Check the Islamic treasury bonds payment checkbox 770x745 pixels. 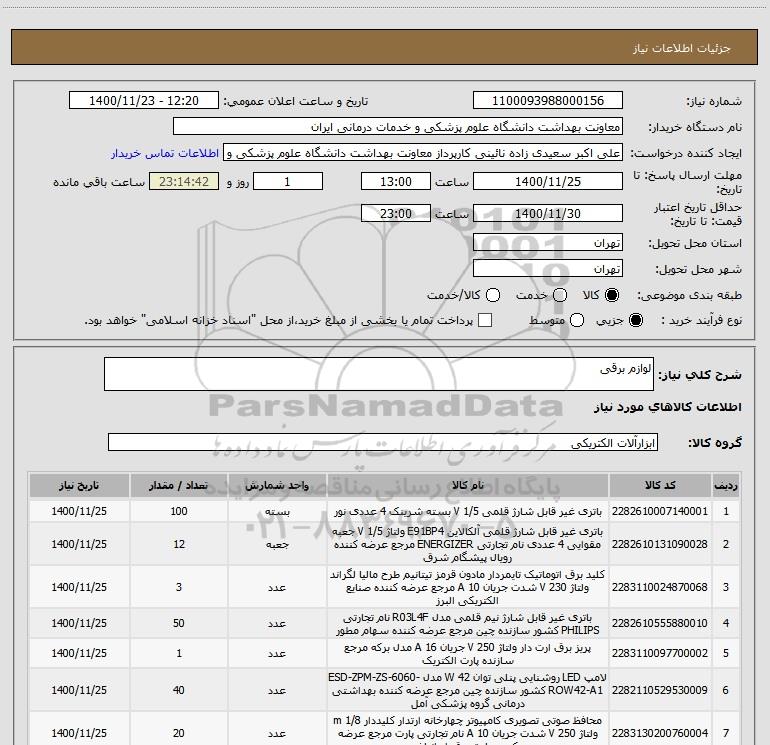pyautogui.click(x=485, y=320)
